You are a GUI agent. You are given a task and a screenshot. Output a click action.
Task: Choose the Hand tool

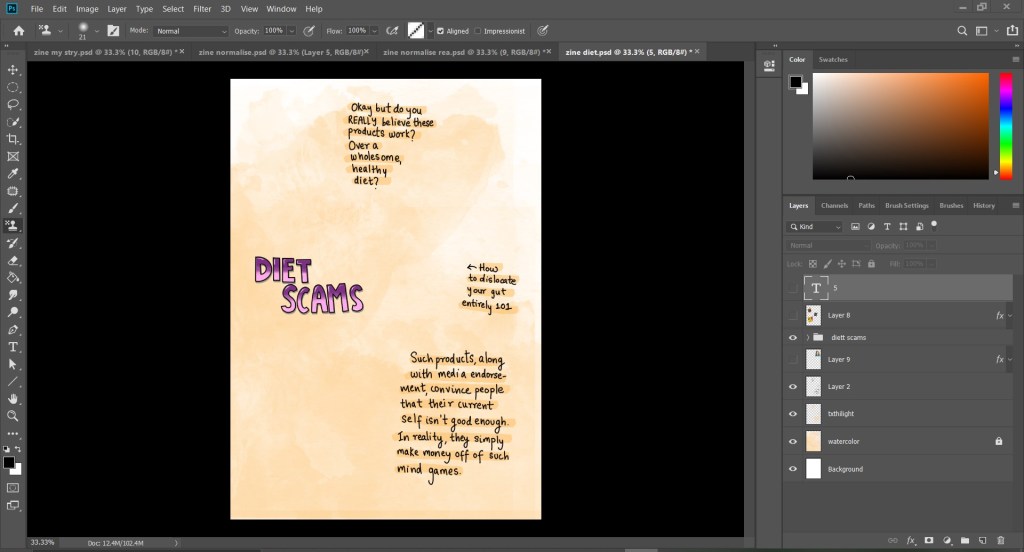tap(13, 398)
